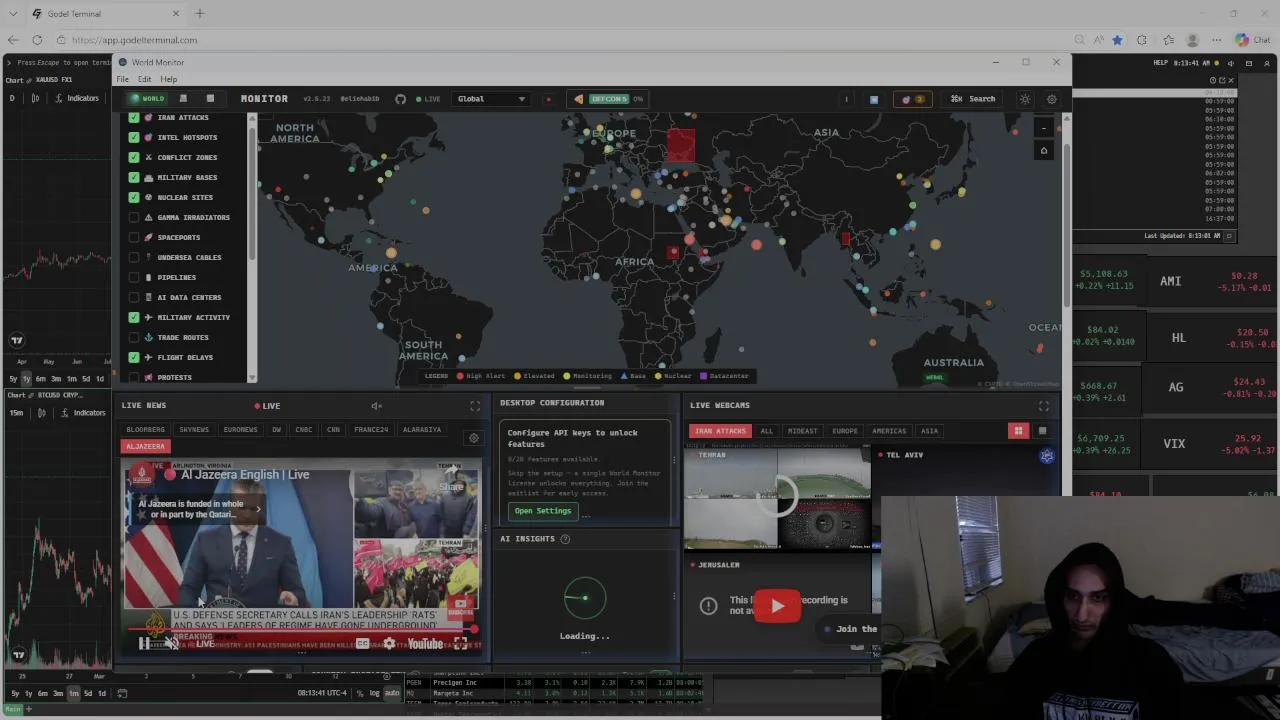Viewport: 1280px width, 720px height.
Task: Click the red record dot button
Action: coord(548,99)
